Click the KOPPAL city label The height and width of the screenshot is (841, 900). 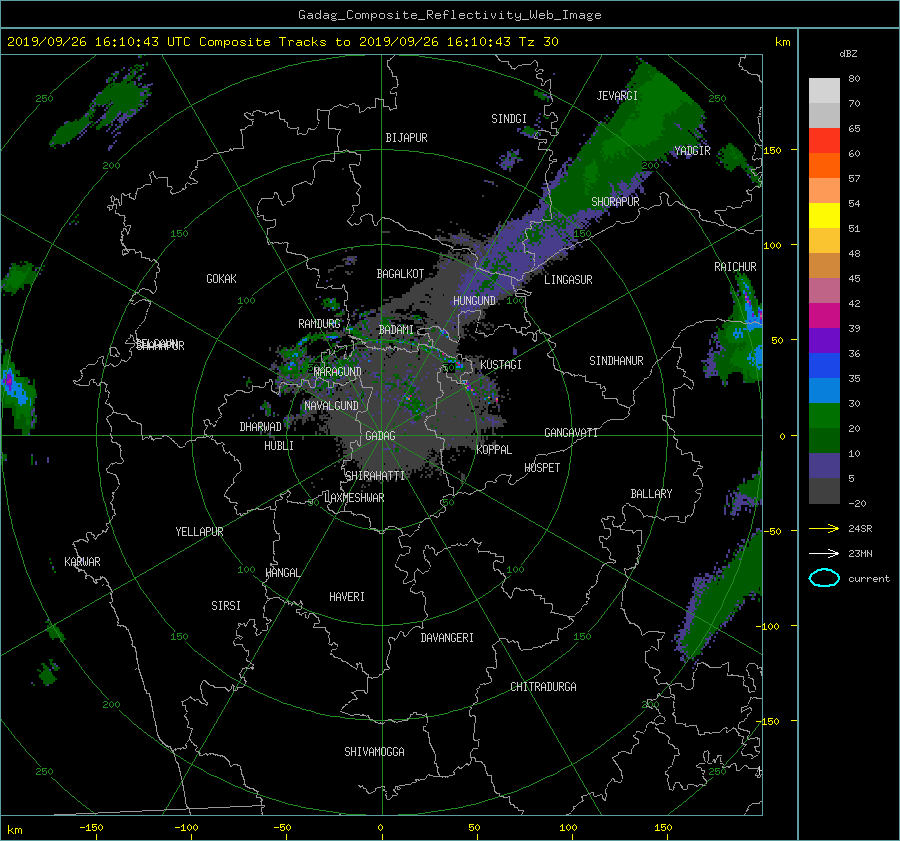494,450
